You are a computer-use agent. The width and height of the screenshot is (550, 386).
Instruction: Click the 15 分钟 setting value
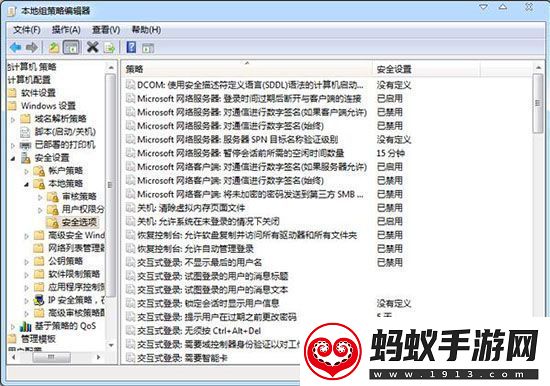(391, 153)
